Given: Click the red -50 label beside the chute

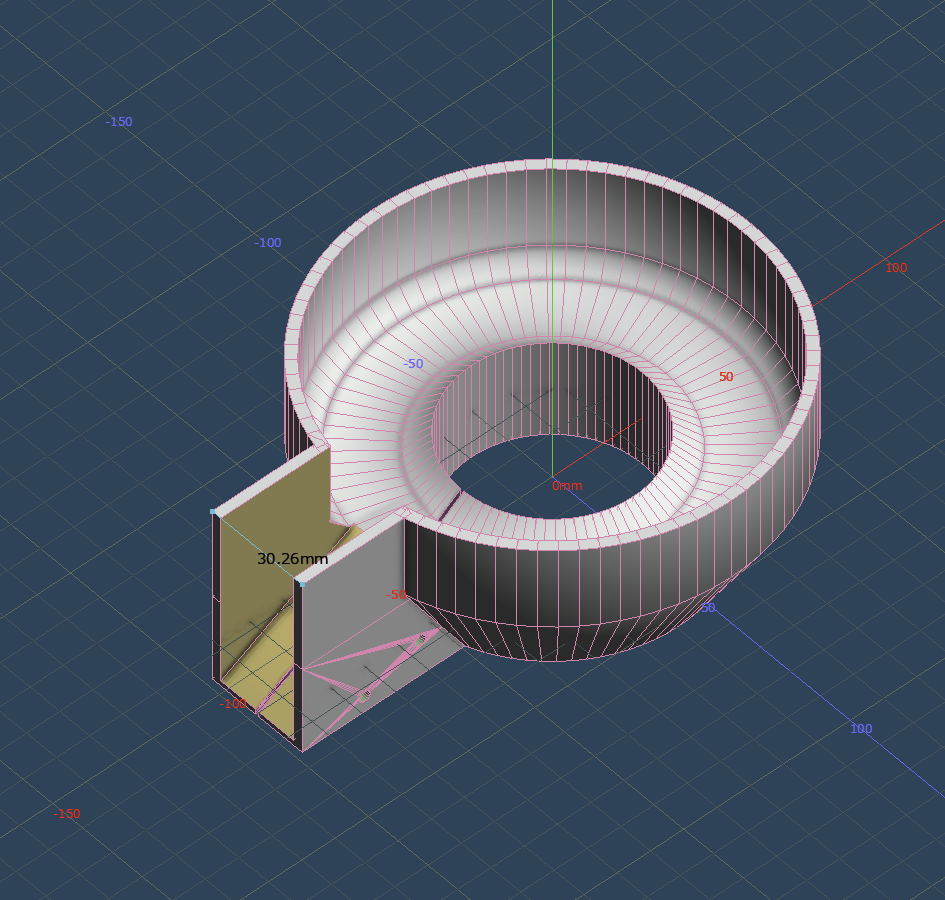Looking at the screenshot, I should pyautogui.click(x=396, y=595).
